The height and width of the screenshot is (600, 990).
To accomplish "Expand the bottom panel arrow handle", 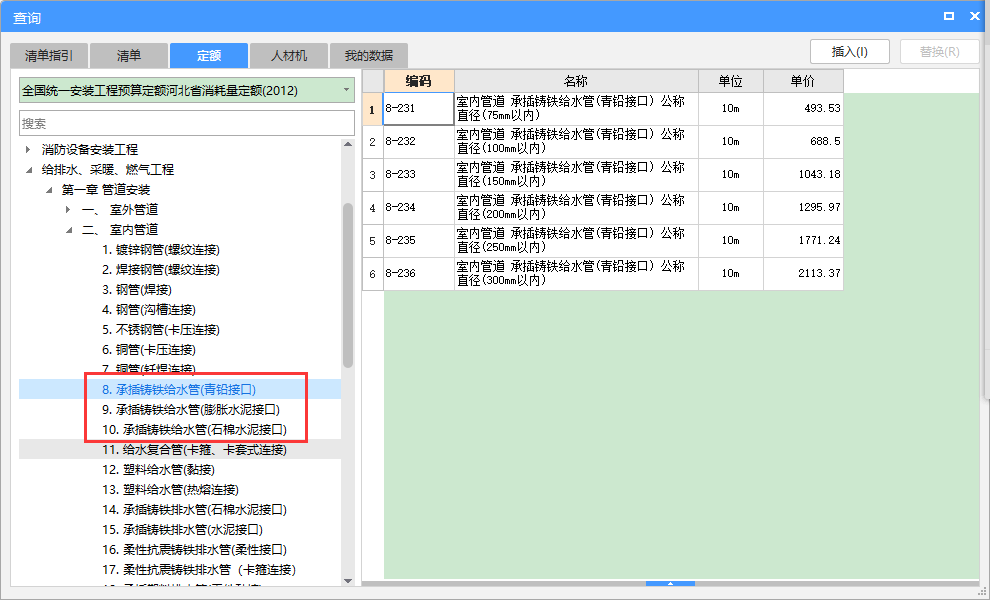I will pos(671,584).
